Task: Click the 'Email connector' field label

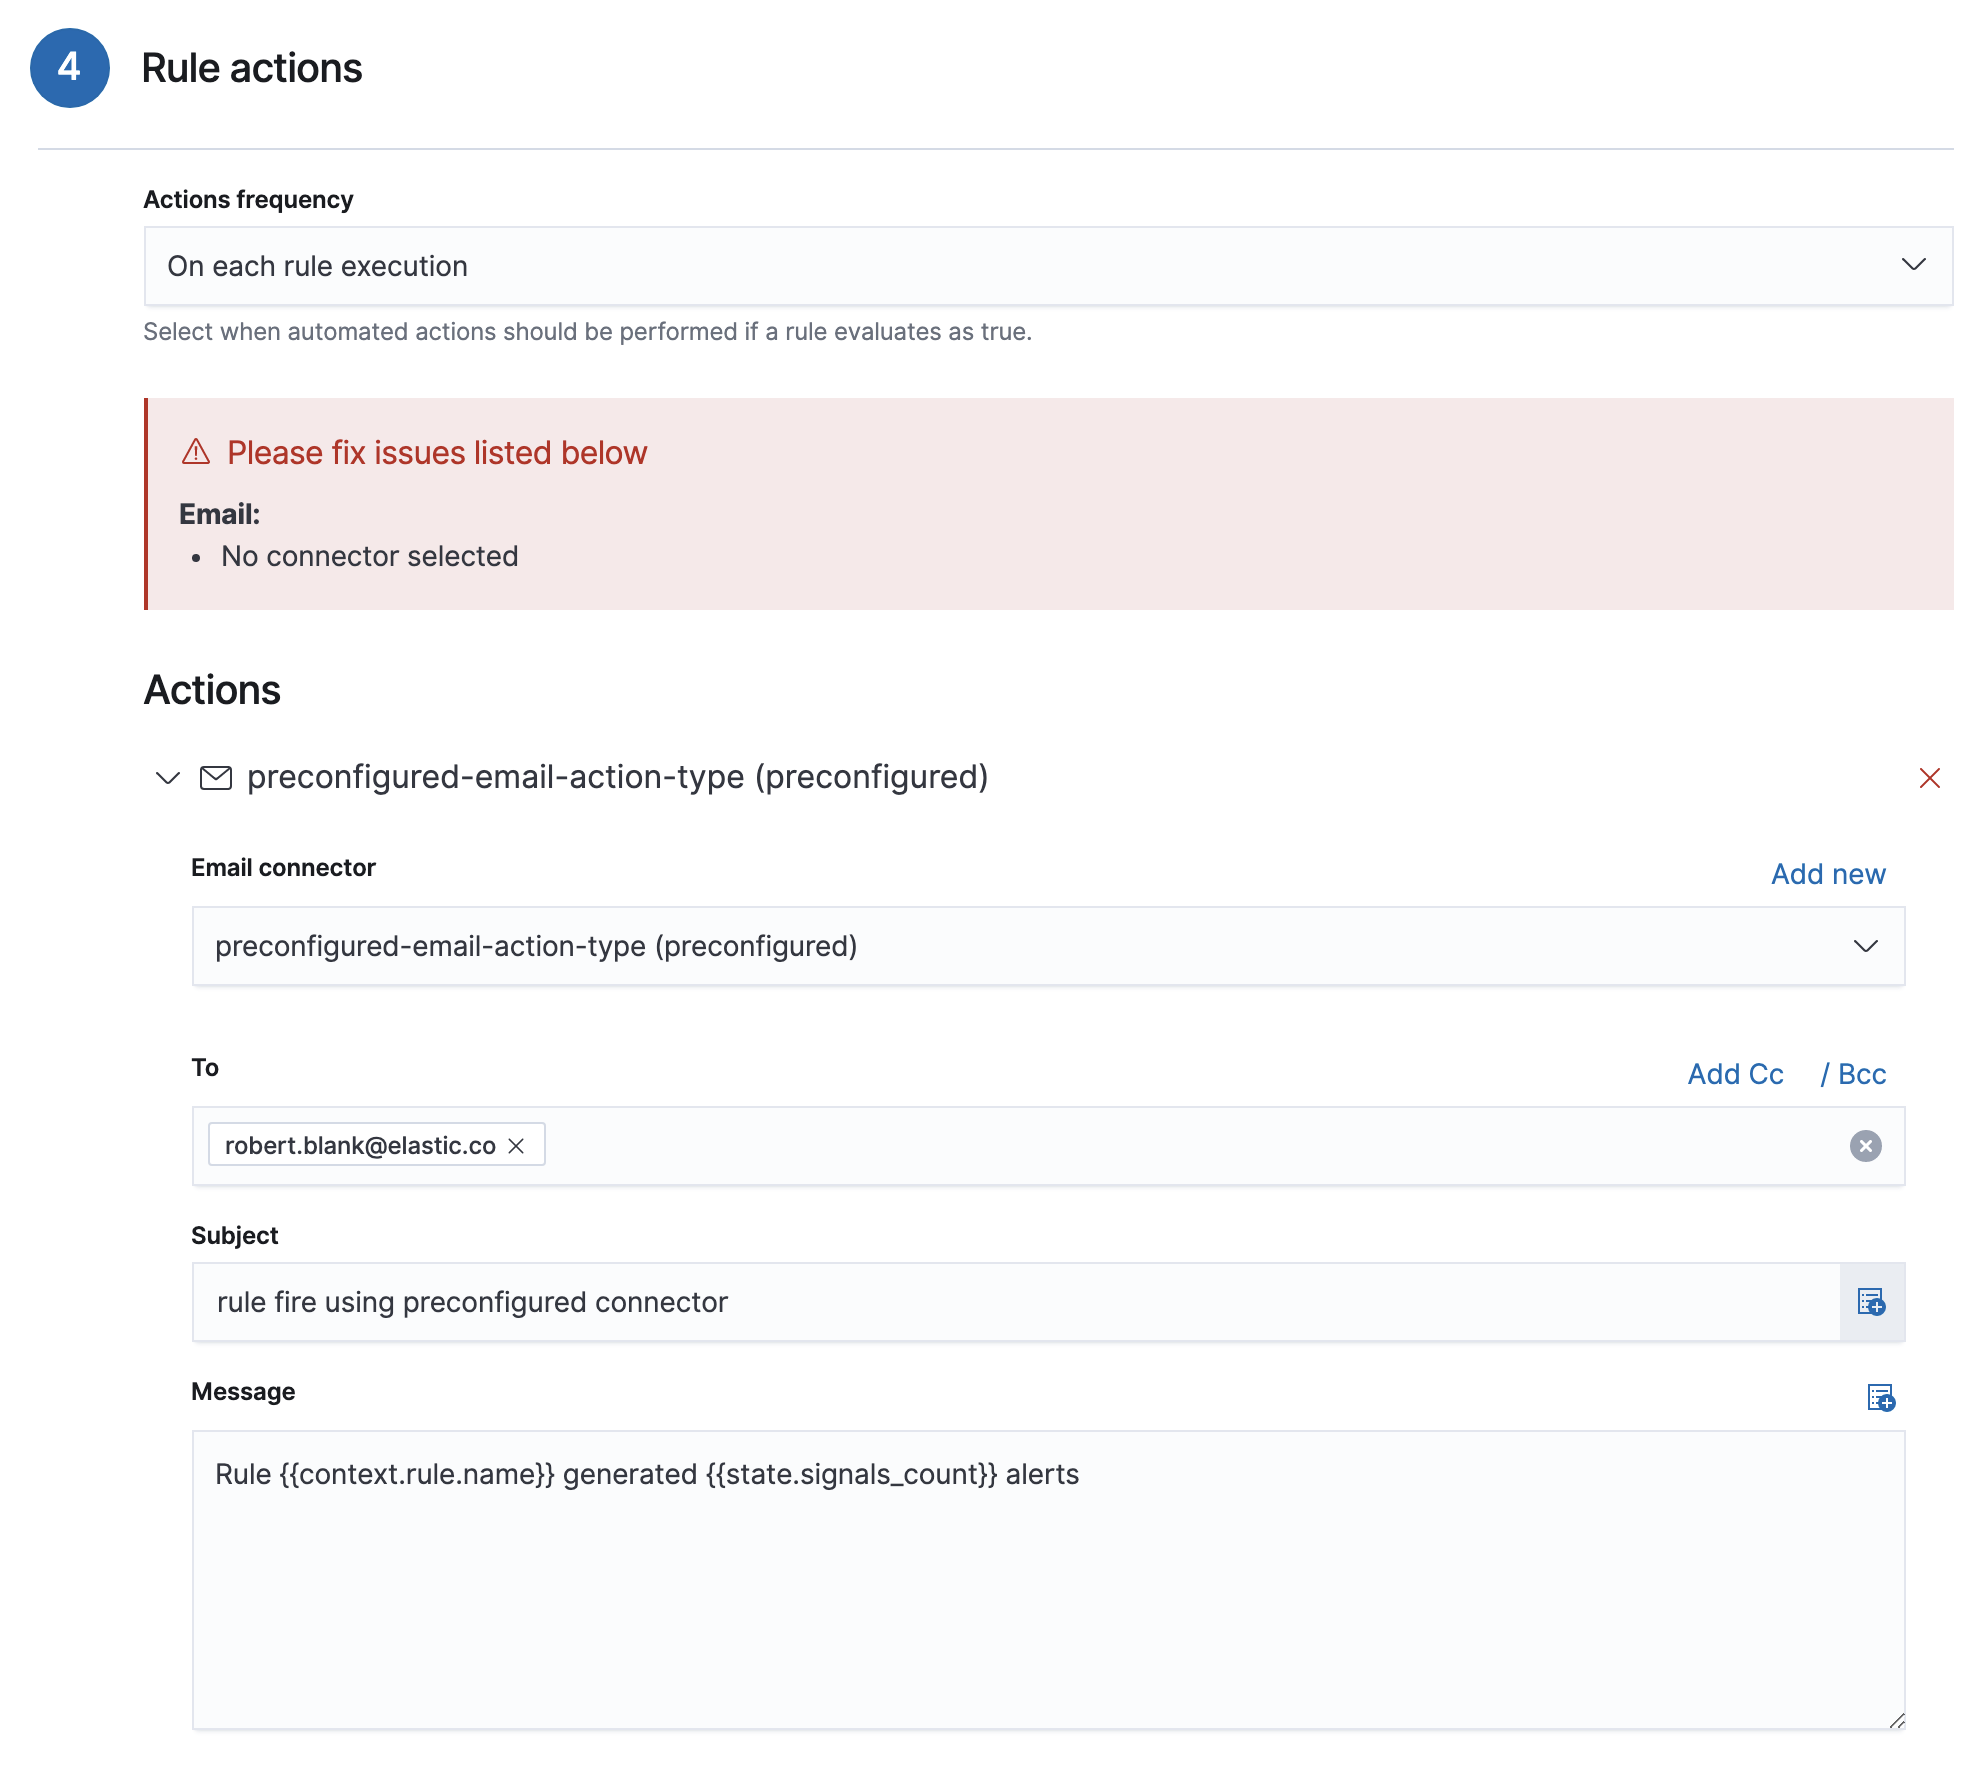Action: (283, 868)
